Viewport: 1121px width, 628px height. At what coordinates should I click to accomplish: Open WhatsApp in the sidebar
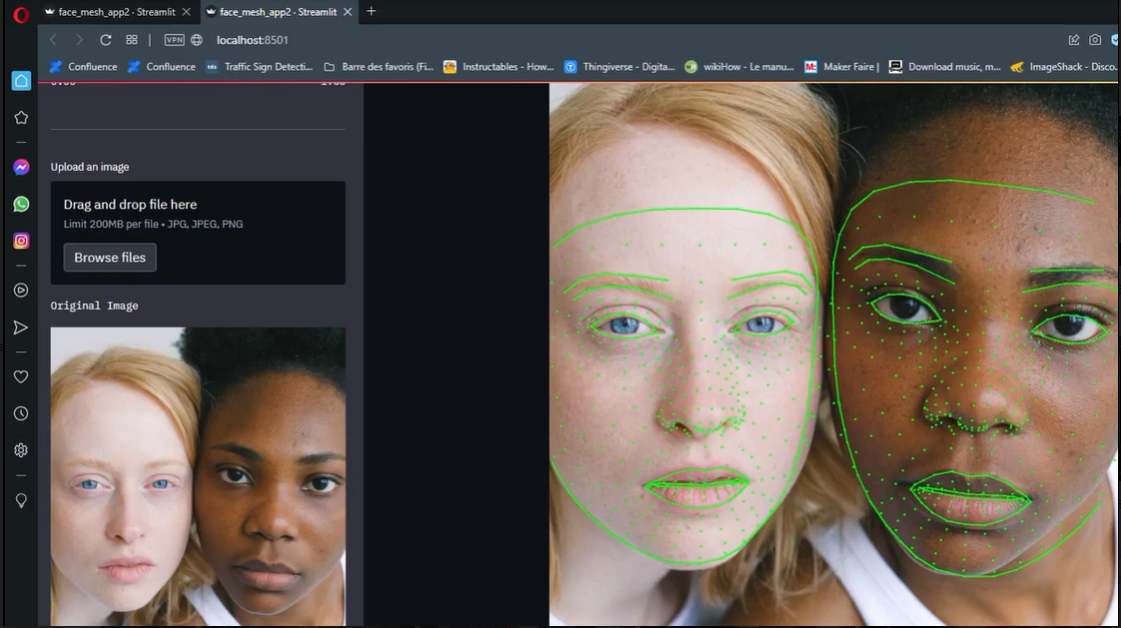click(21, 204)
